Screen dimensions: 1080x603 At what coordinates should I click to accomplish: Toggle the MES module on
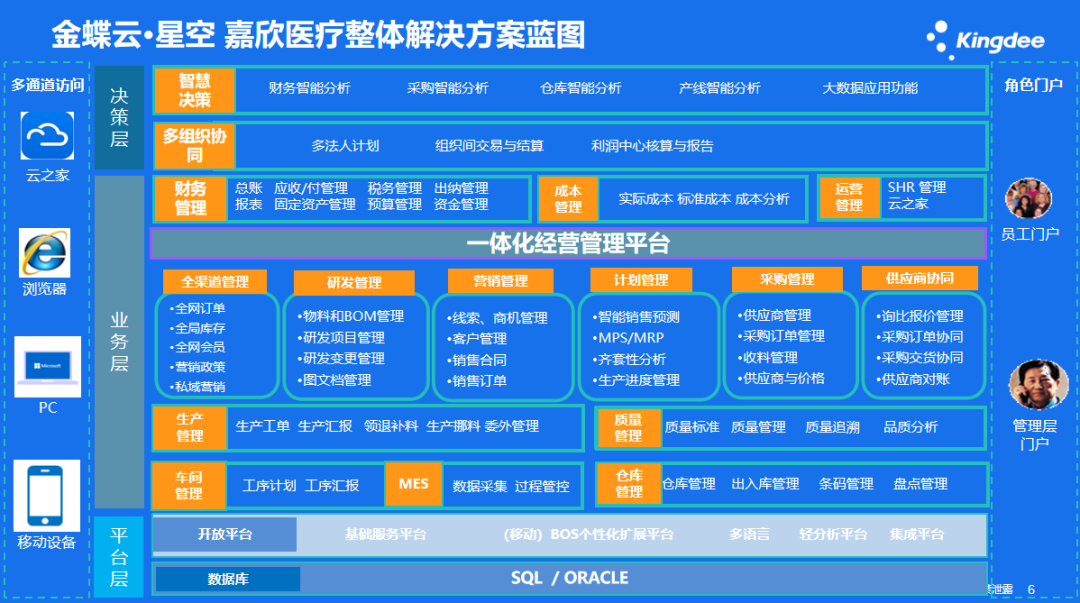pos(413,484)
